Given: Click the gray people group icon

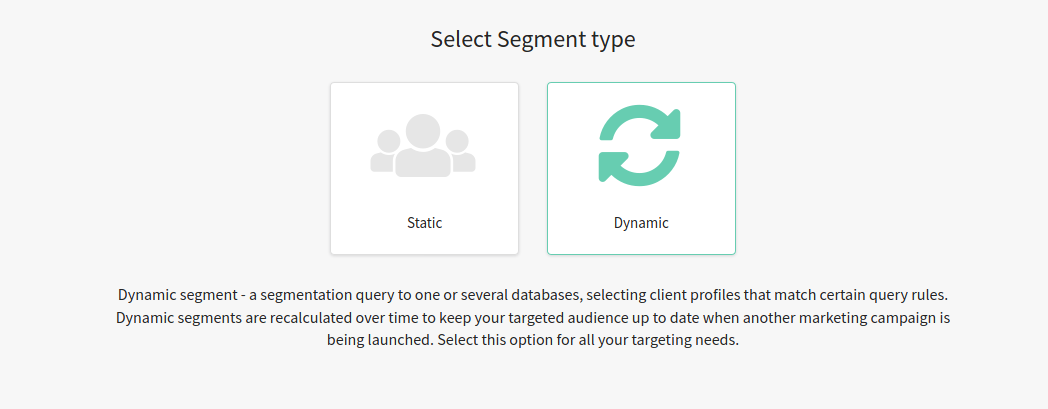Looking at the screenshot, I should pyautogui.click(x=423, y=146).
